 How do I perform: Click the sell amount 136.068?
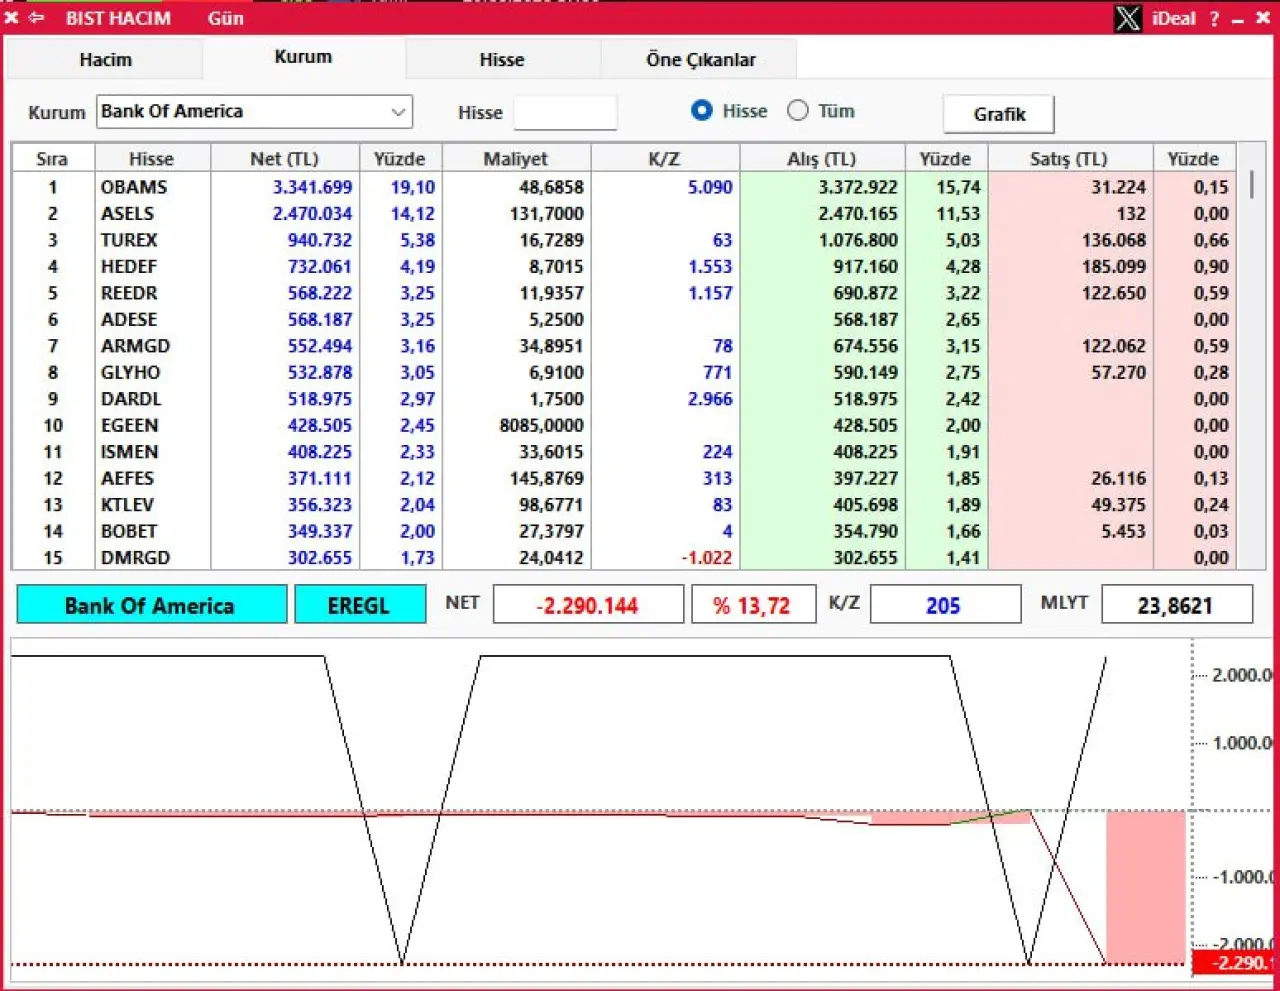pos(1113,240)
